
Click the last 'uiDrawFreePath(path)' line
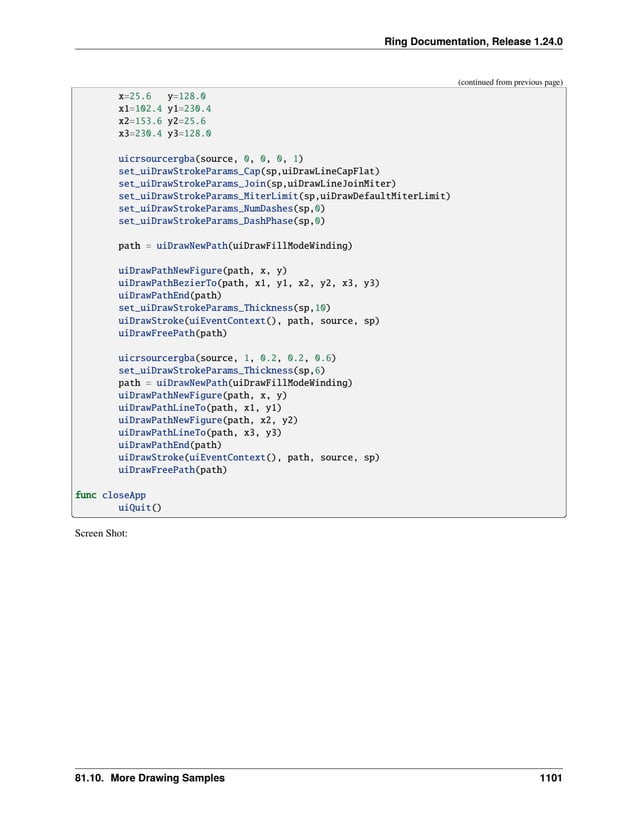tap(173, 470)
